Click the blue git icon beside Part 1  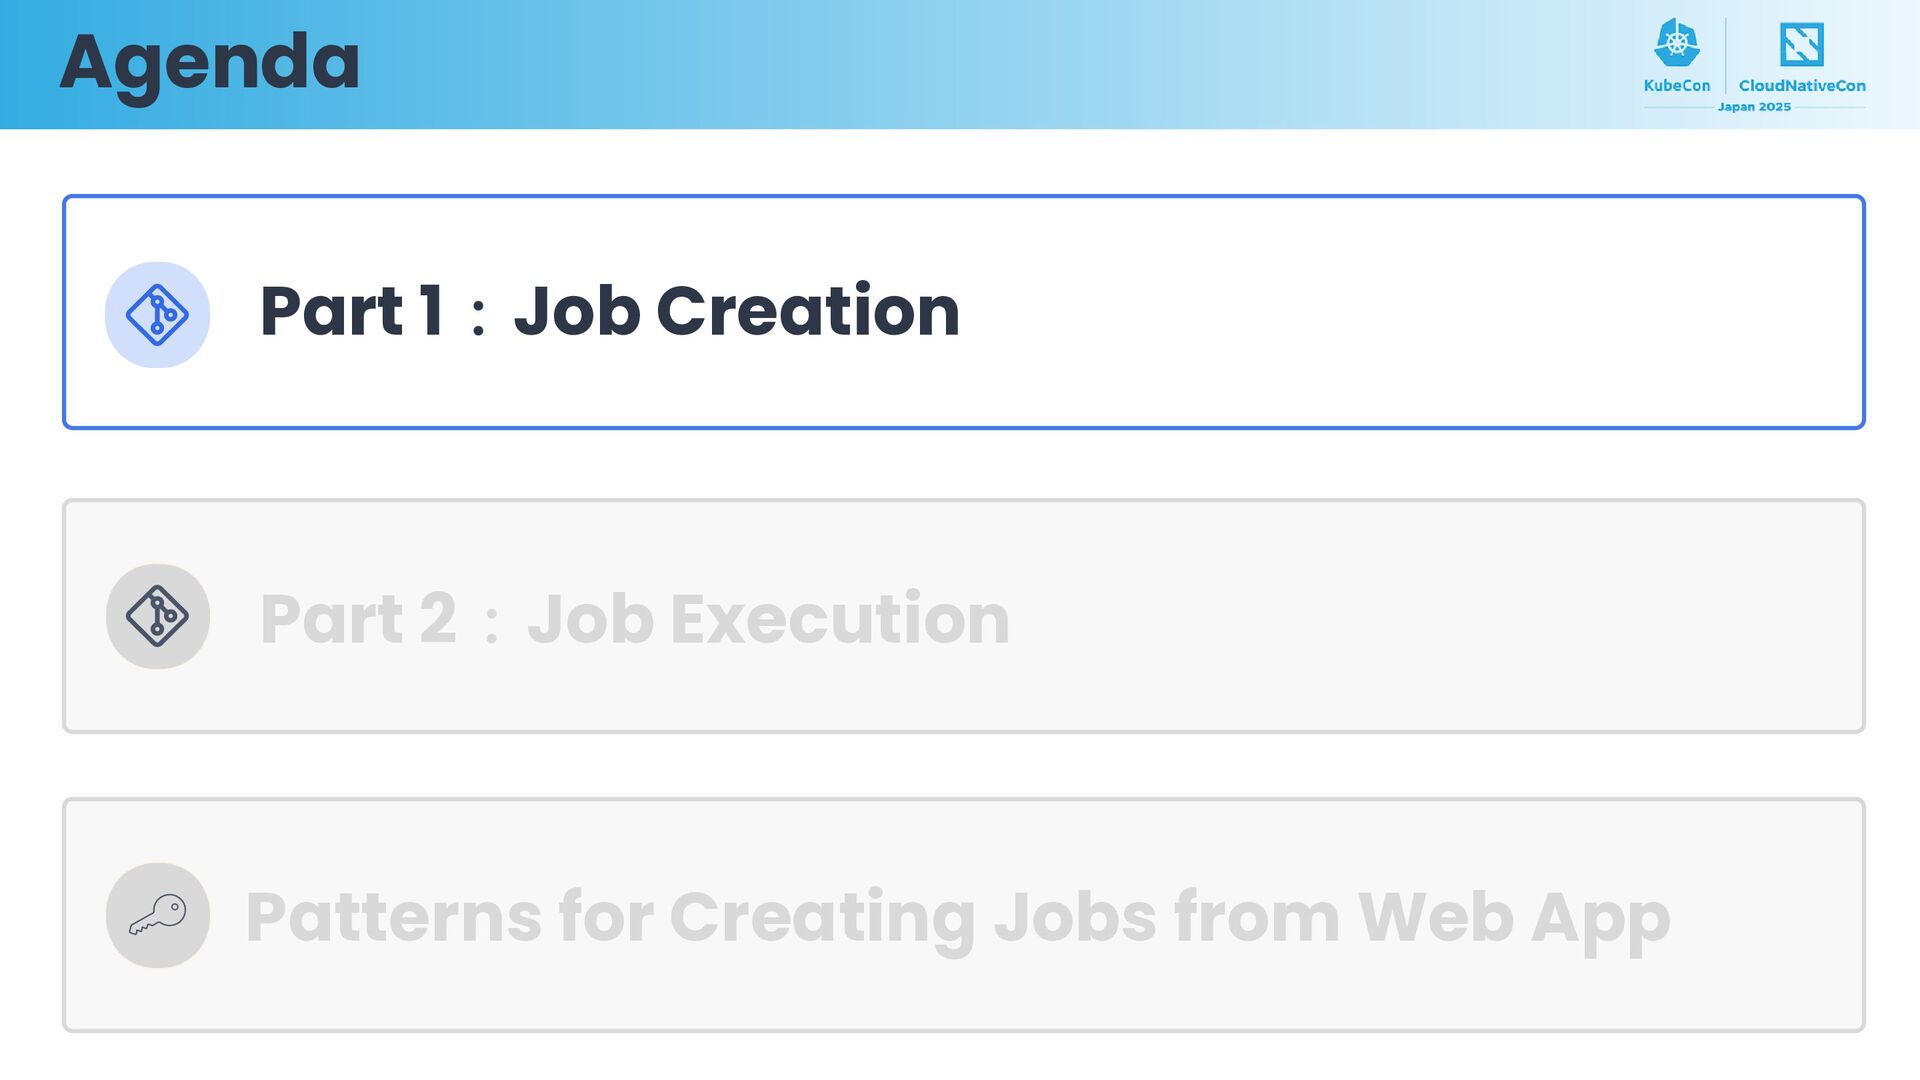tap(157, 315)
